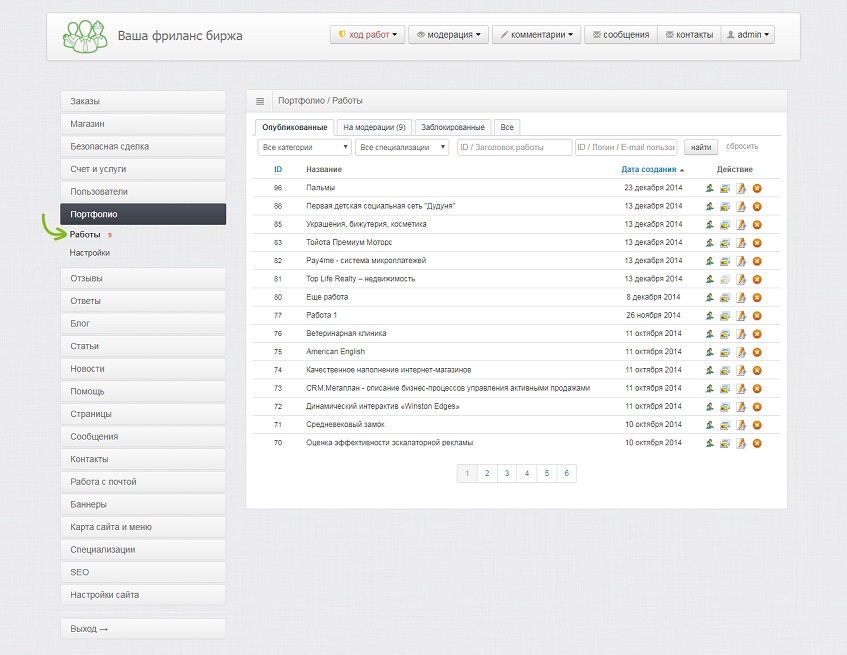The height and width of the screenshot is (655, 847).
Task: Sort the table by ID column
Action: 278,169
